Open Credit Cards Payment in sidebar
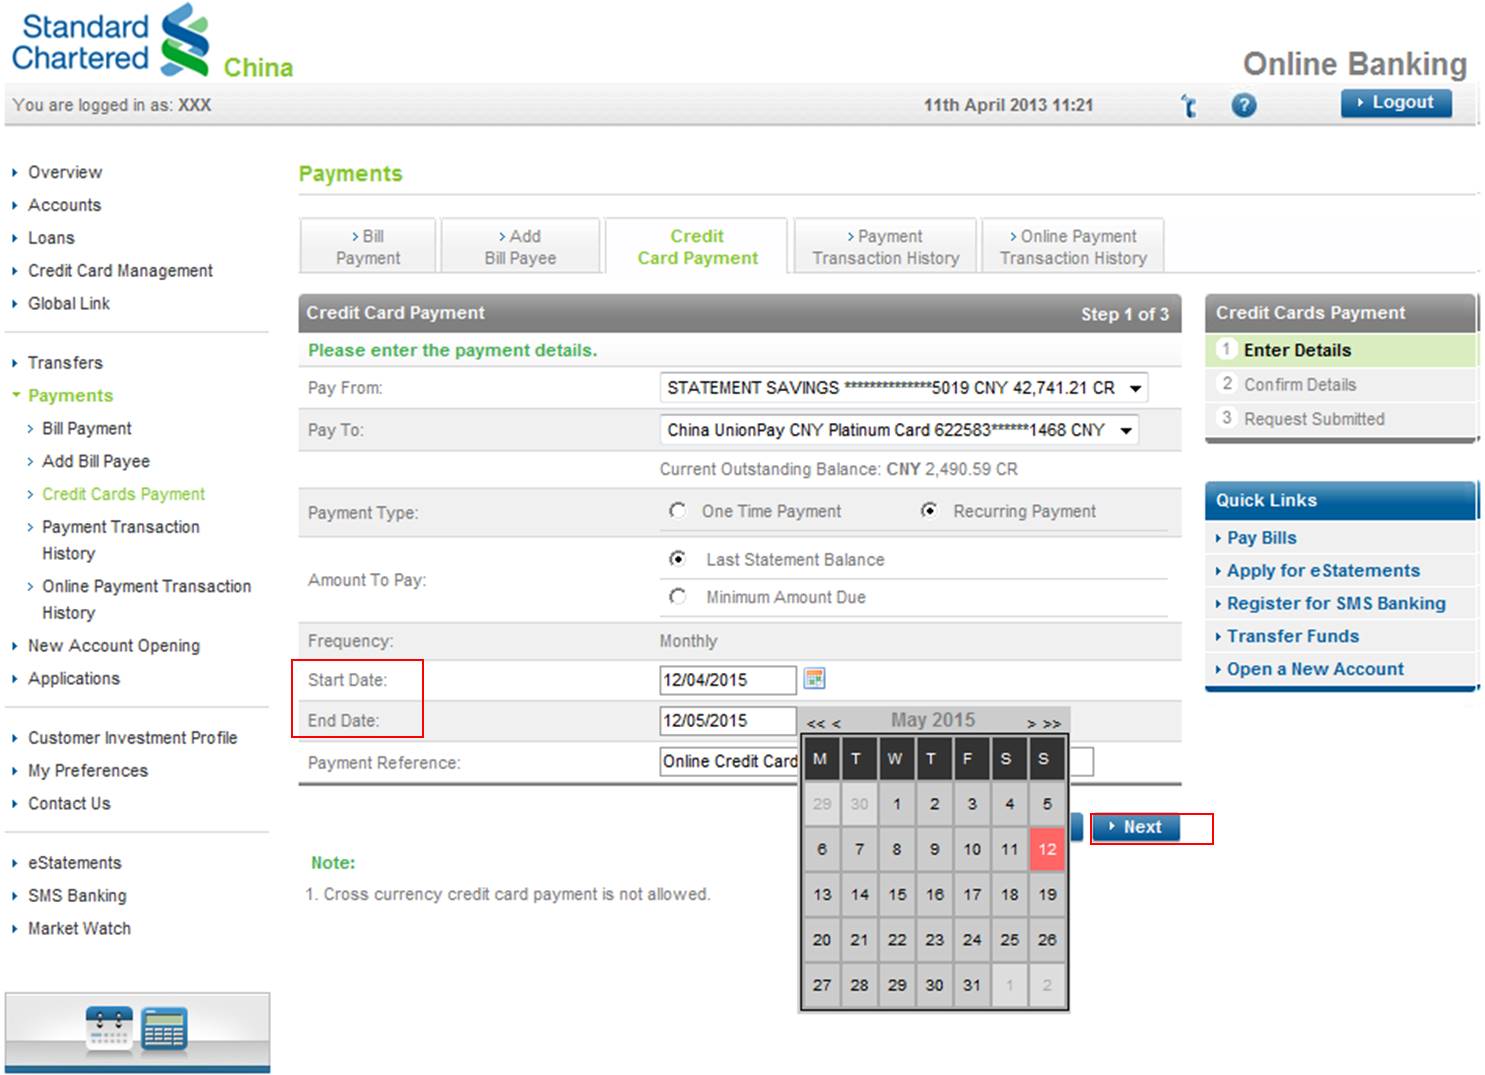 click(123, 494)
